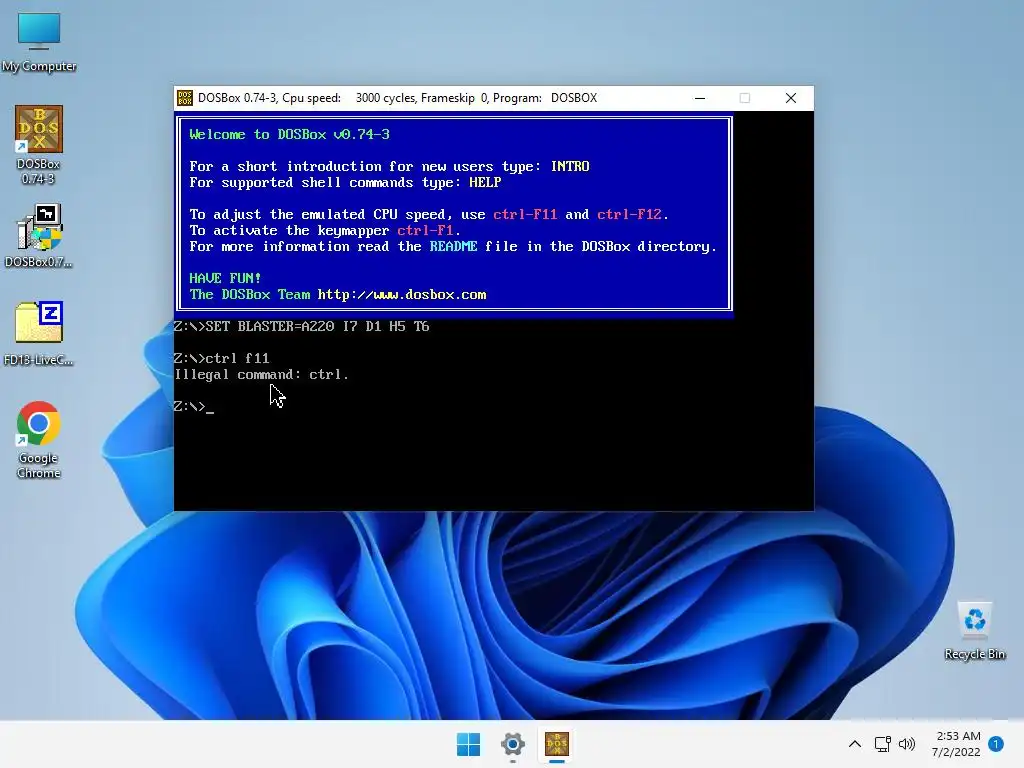Select the DOSBox0.7 installer desktop icon

point(39,235)
